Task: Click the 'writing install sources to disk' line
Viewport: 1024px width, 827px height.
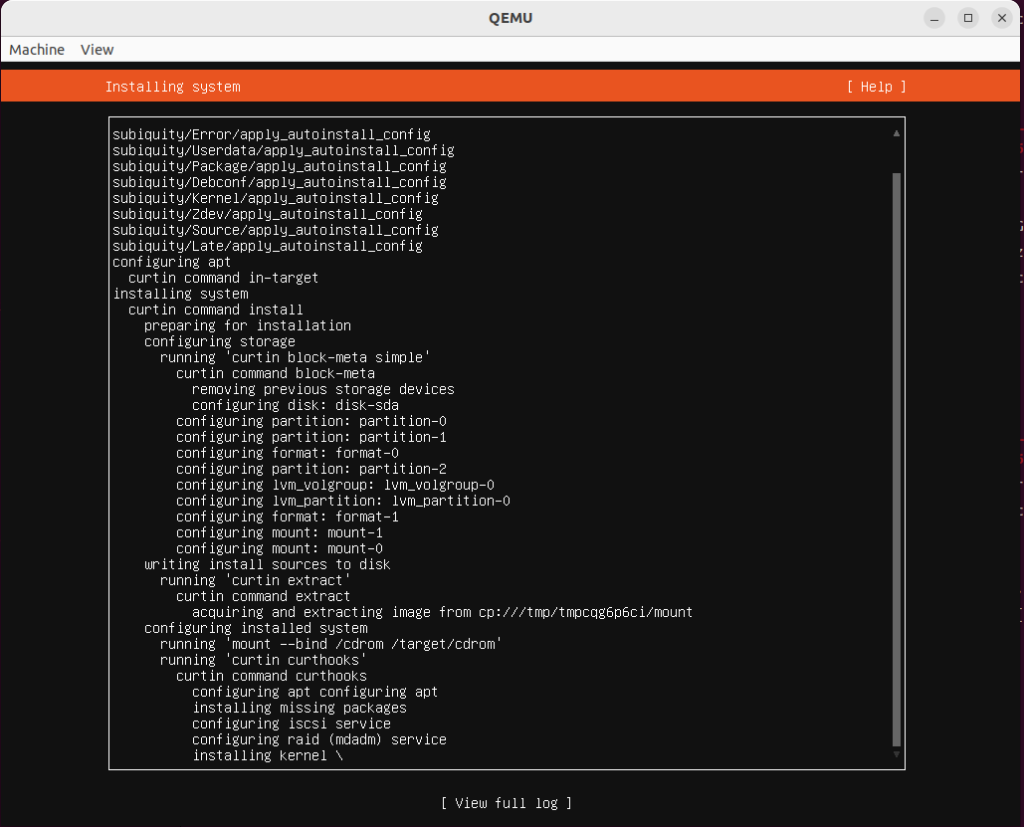Action: click(267, 565)
